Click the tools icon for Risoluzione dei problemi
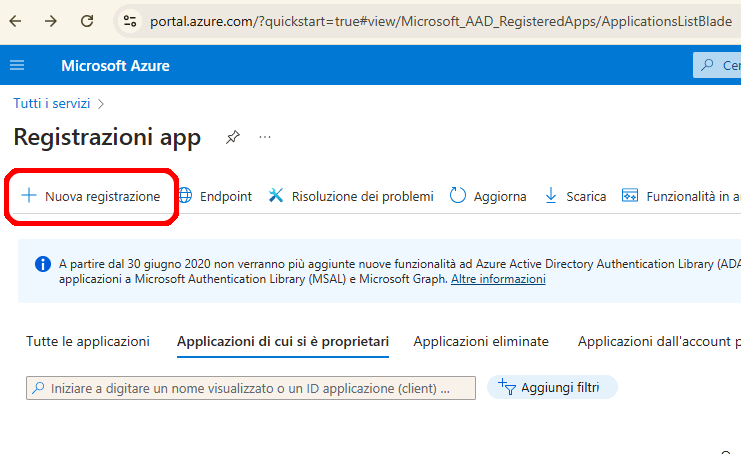741x454 pixels. (x=276, y=195)
